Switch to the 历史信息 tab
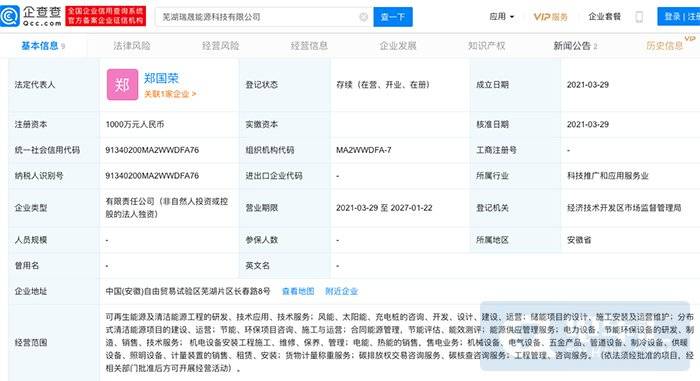 (665, 46)
